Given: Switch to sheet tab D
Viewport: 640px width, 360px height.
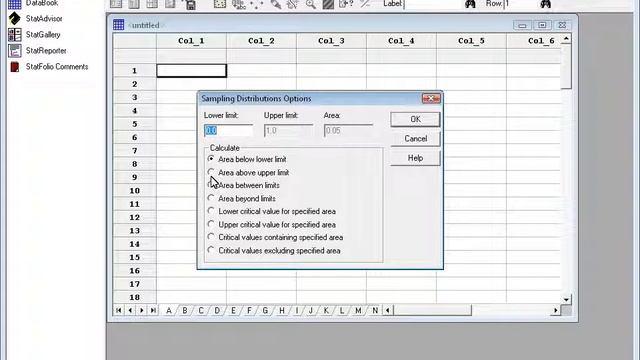Looking at the screenshot, I should [x=217, y=311].
